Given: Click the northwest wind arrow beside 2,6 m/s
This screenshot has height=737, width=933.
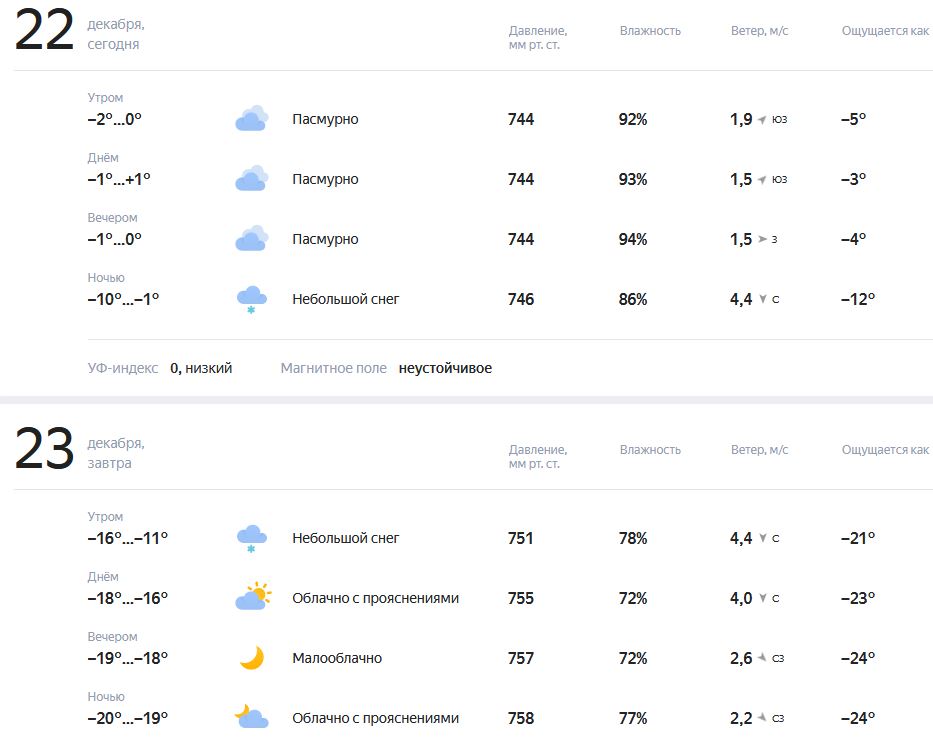Looking at the screenshot, I should (x=762, y=658).
